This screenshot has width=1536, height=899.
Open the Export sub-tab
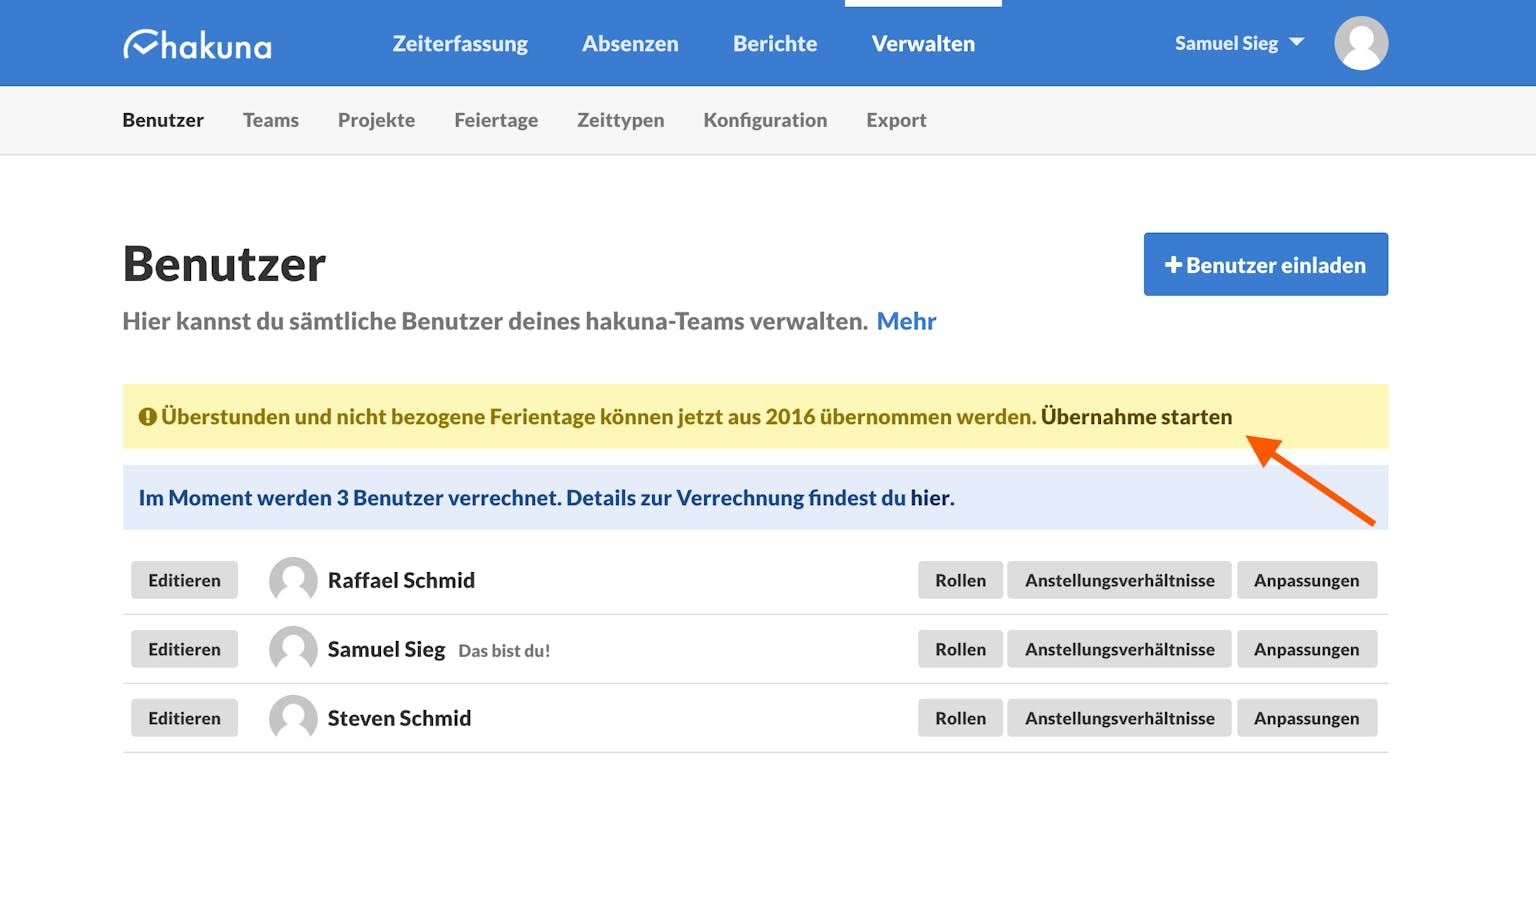[896, 120]
